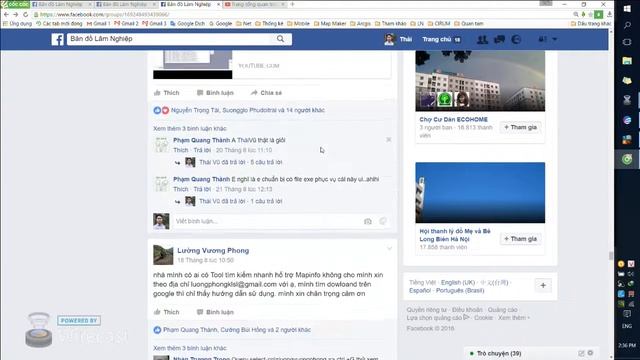The width and height of the screenshot is (640, 360).
Task: Click browser reload icon
Action: coord(25,14)
